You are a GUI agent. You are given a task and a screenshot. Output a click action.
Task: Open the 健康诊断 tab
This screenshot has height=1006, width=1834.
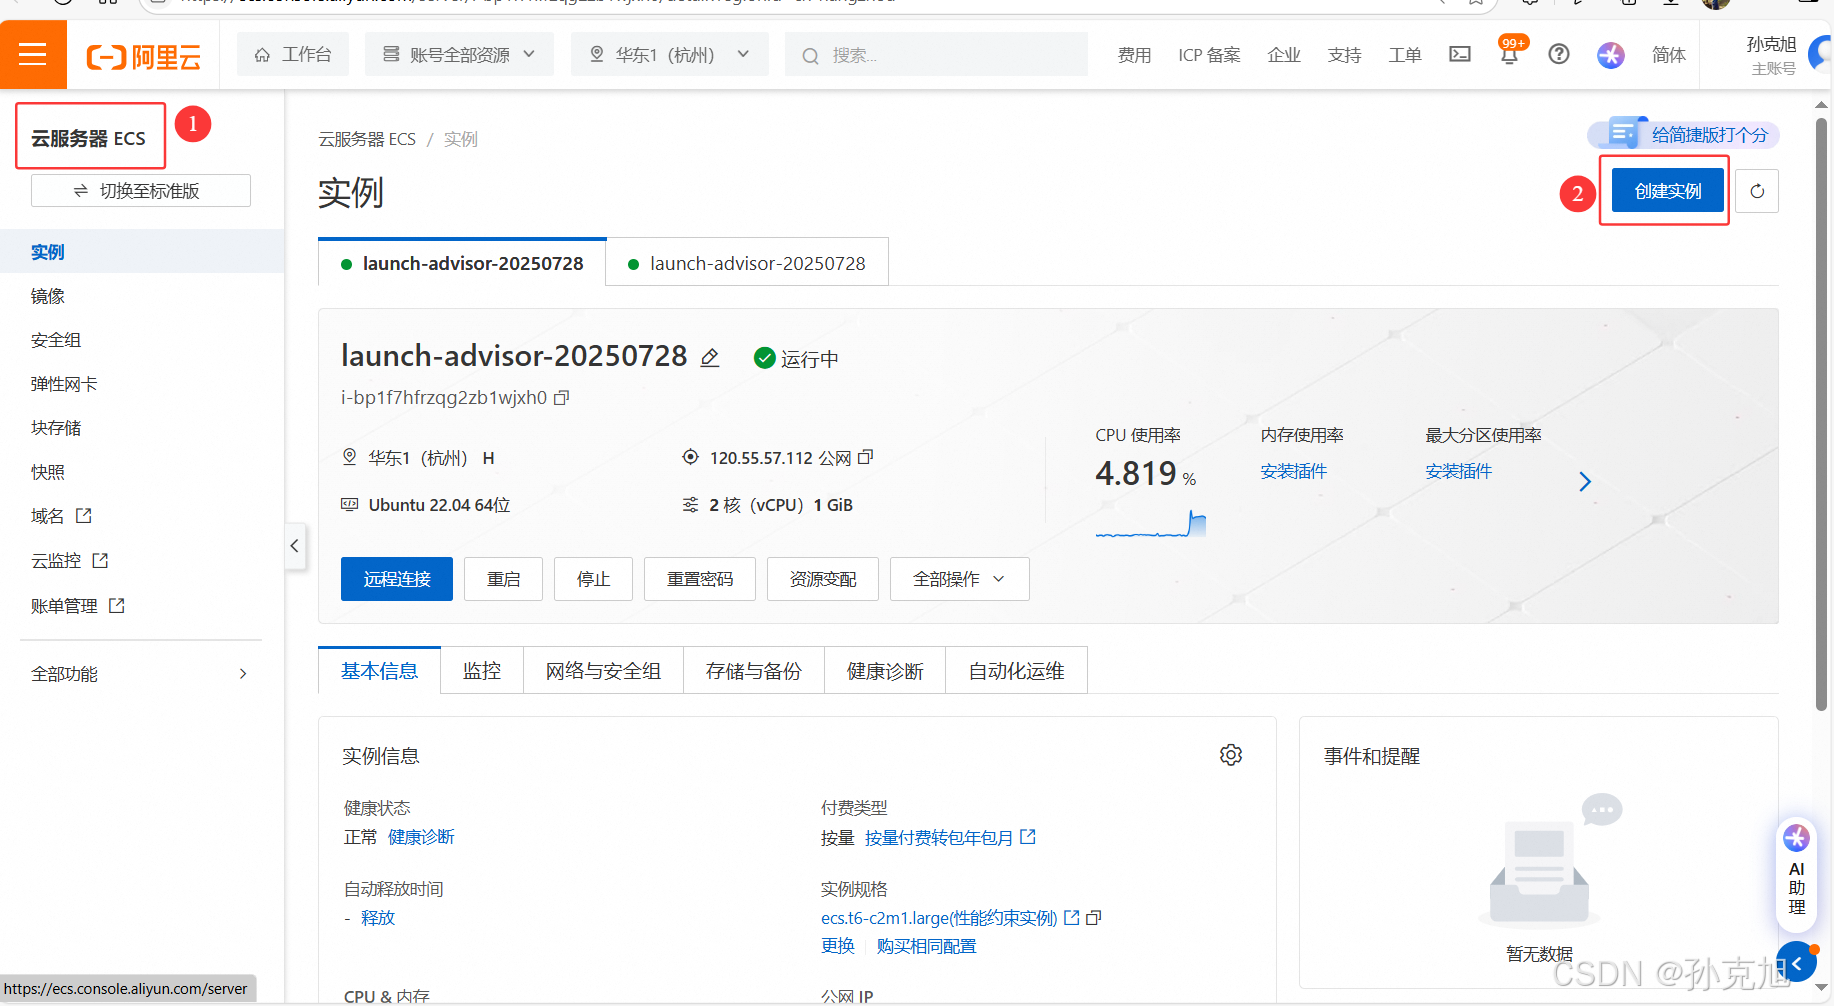point(885,671)
